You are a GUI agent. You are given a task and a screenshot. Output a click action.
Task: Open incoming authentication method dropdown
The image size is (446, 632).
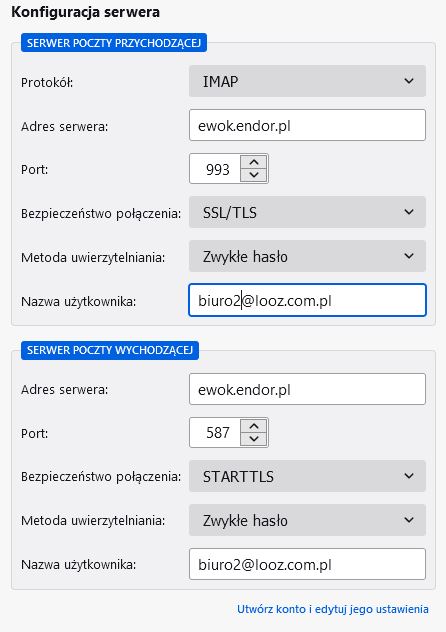(x=307, y=256)
